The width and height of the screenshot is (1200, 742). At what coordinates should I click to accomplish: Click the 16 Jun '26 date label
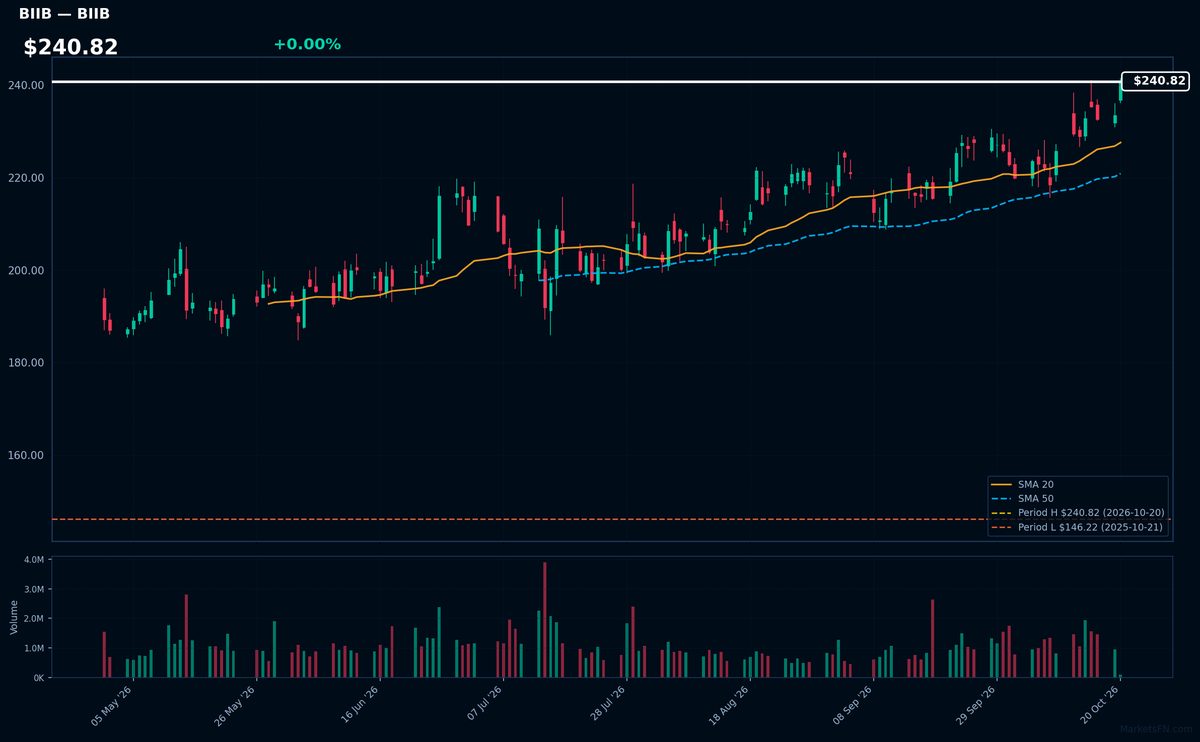[x=359, y=705]
